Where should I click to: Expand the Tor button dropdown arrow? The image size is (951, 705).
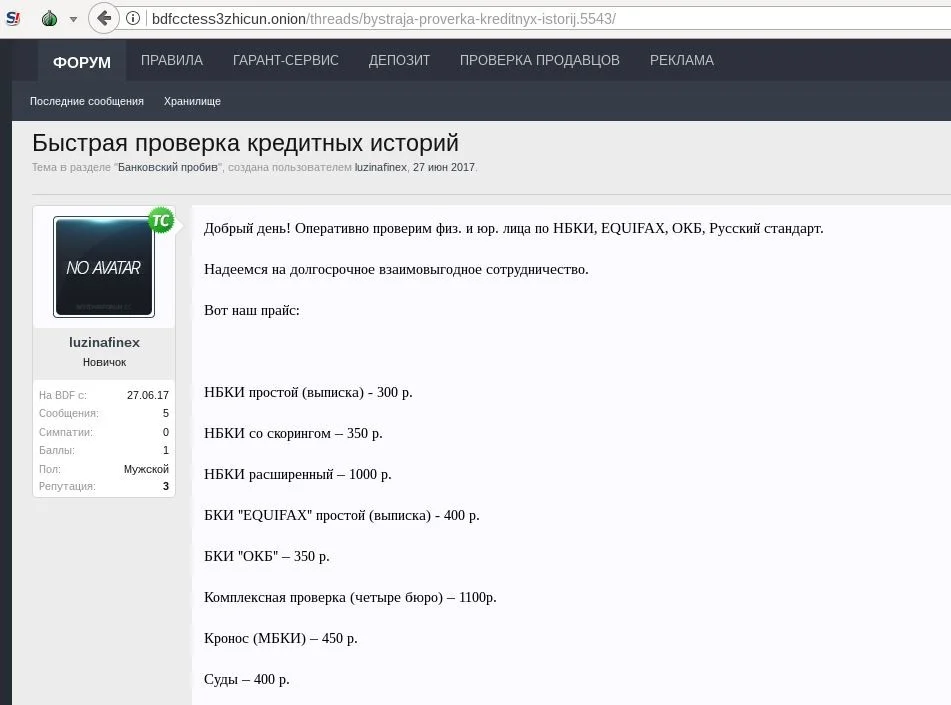pos(73,19)
